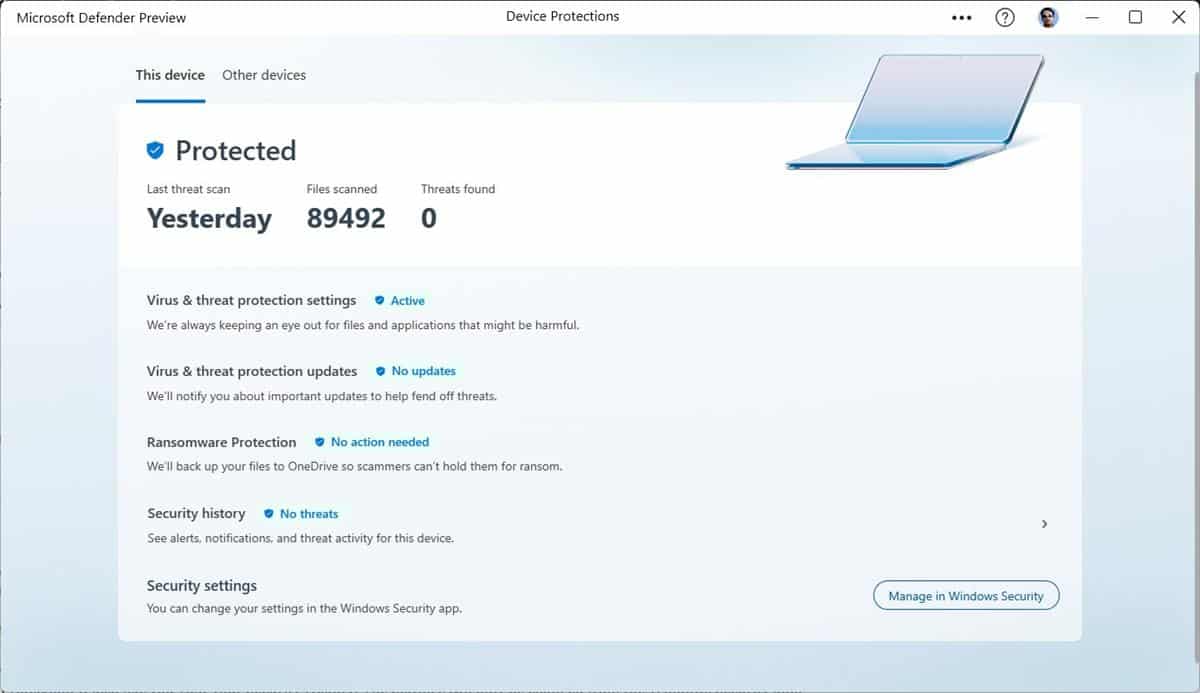Click the No updates status icon
The image size is (1200, 693).
pos(379,371)
